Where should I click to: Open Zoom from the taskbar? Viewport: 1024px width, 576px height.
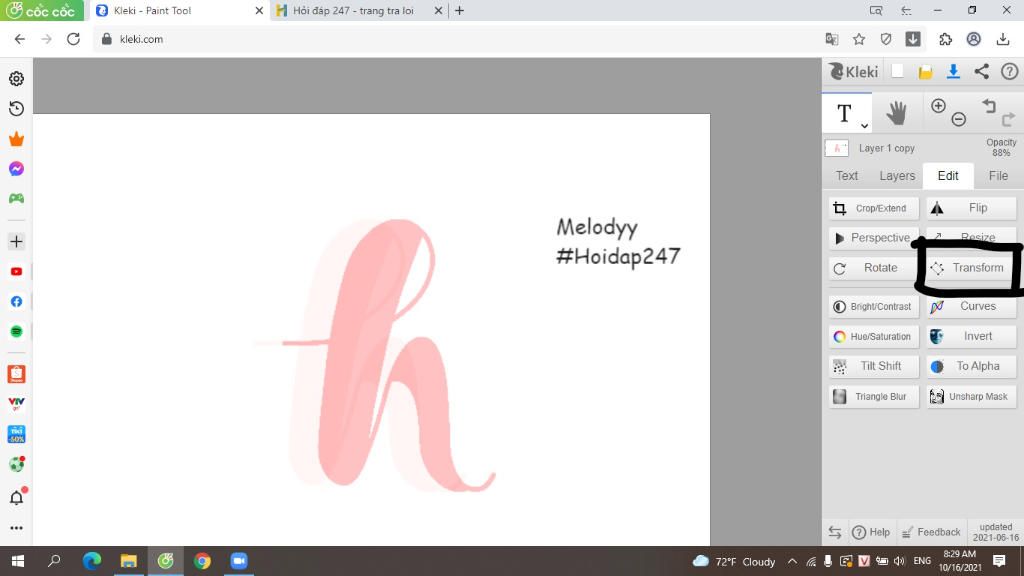(238, 561)
